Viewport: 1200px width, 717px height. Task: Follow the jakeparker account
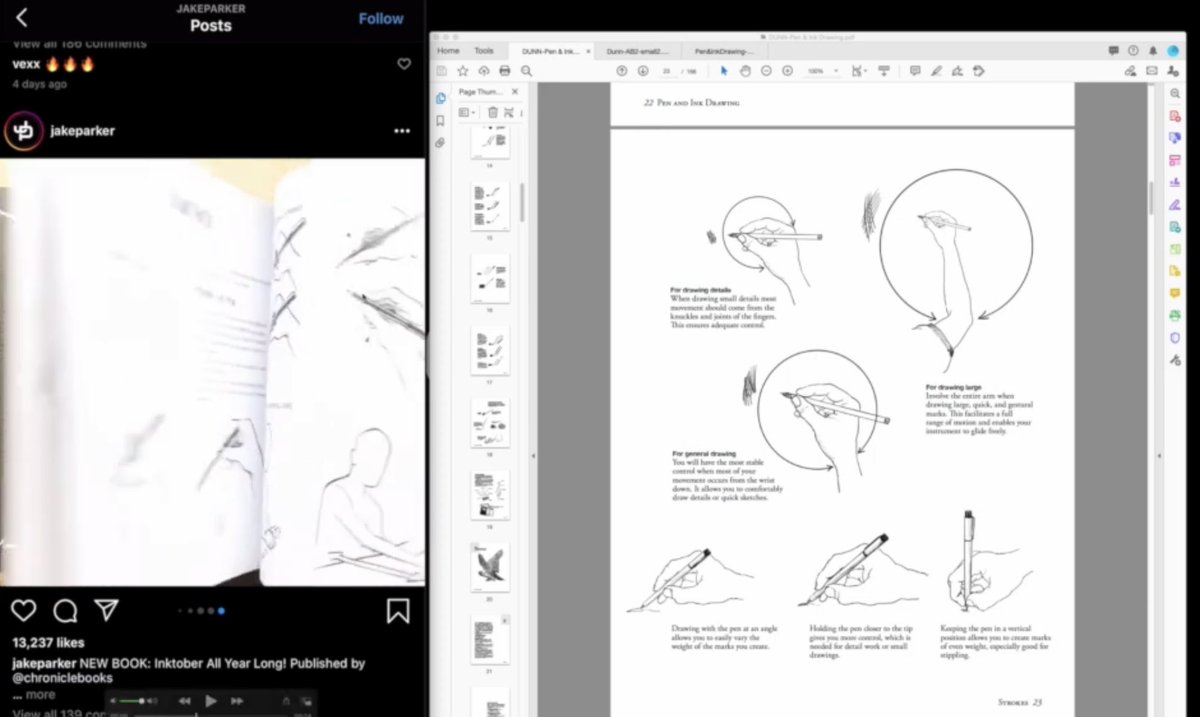pyautogui.click(x=381, y=18)
